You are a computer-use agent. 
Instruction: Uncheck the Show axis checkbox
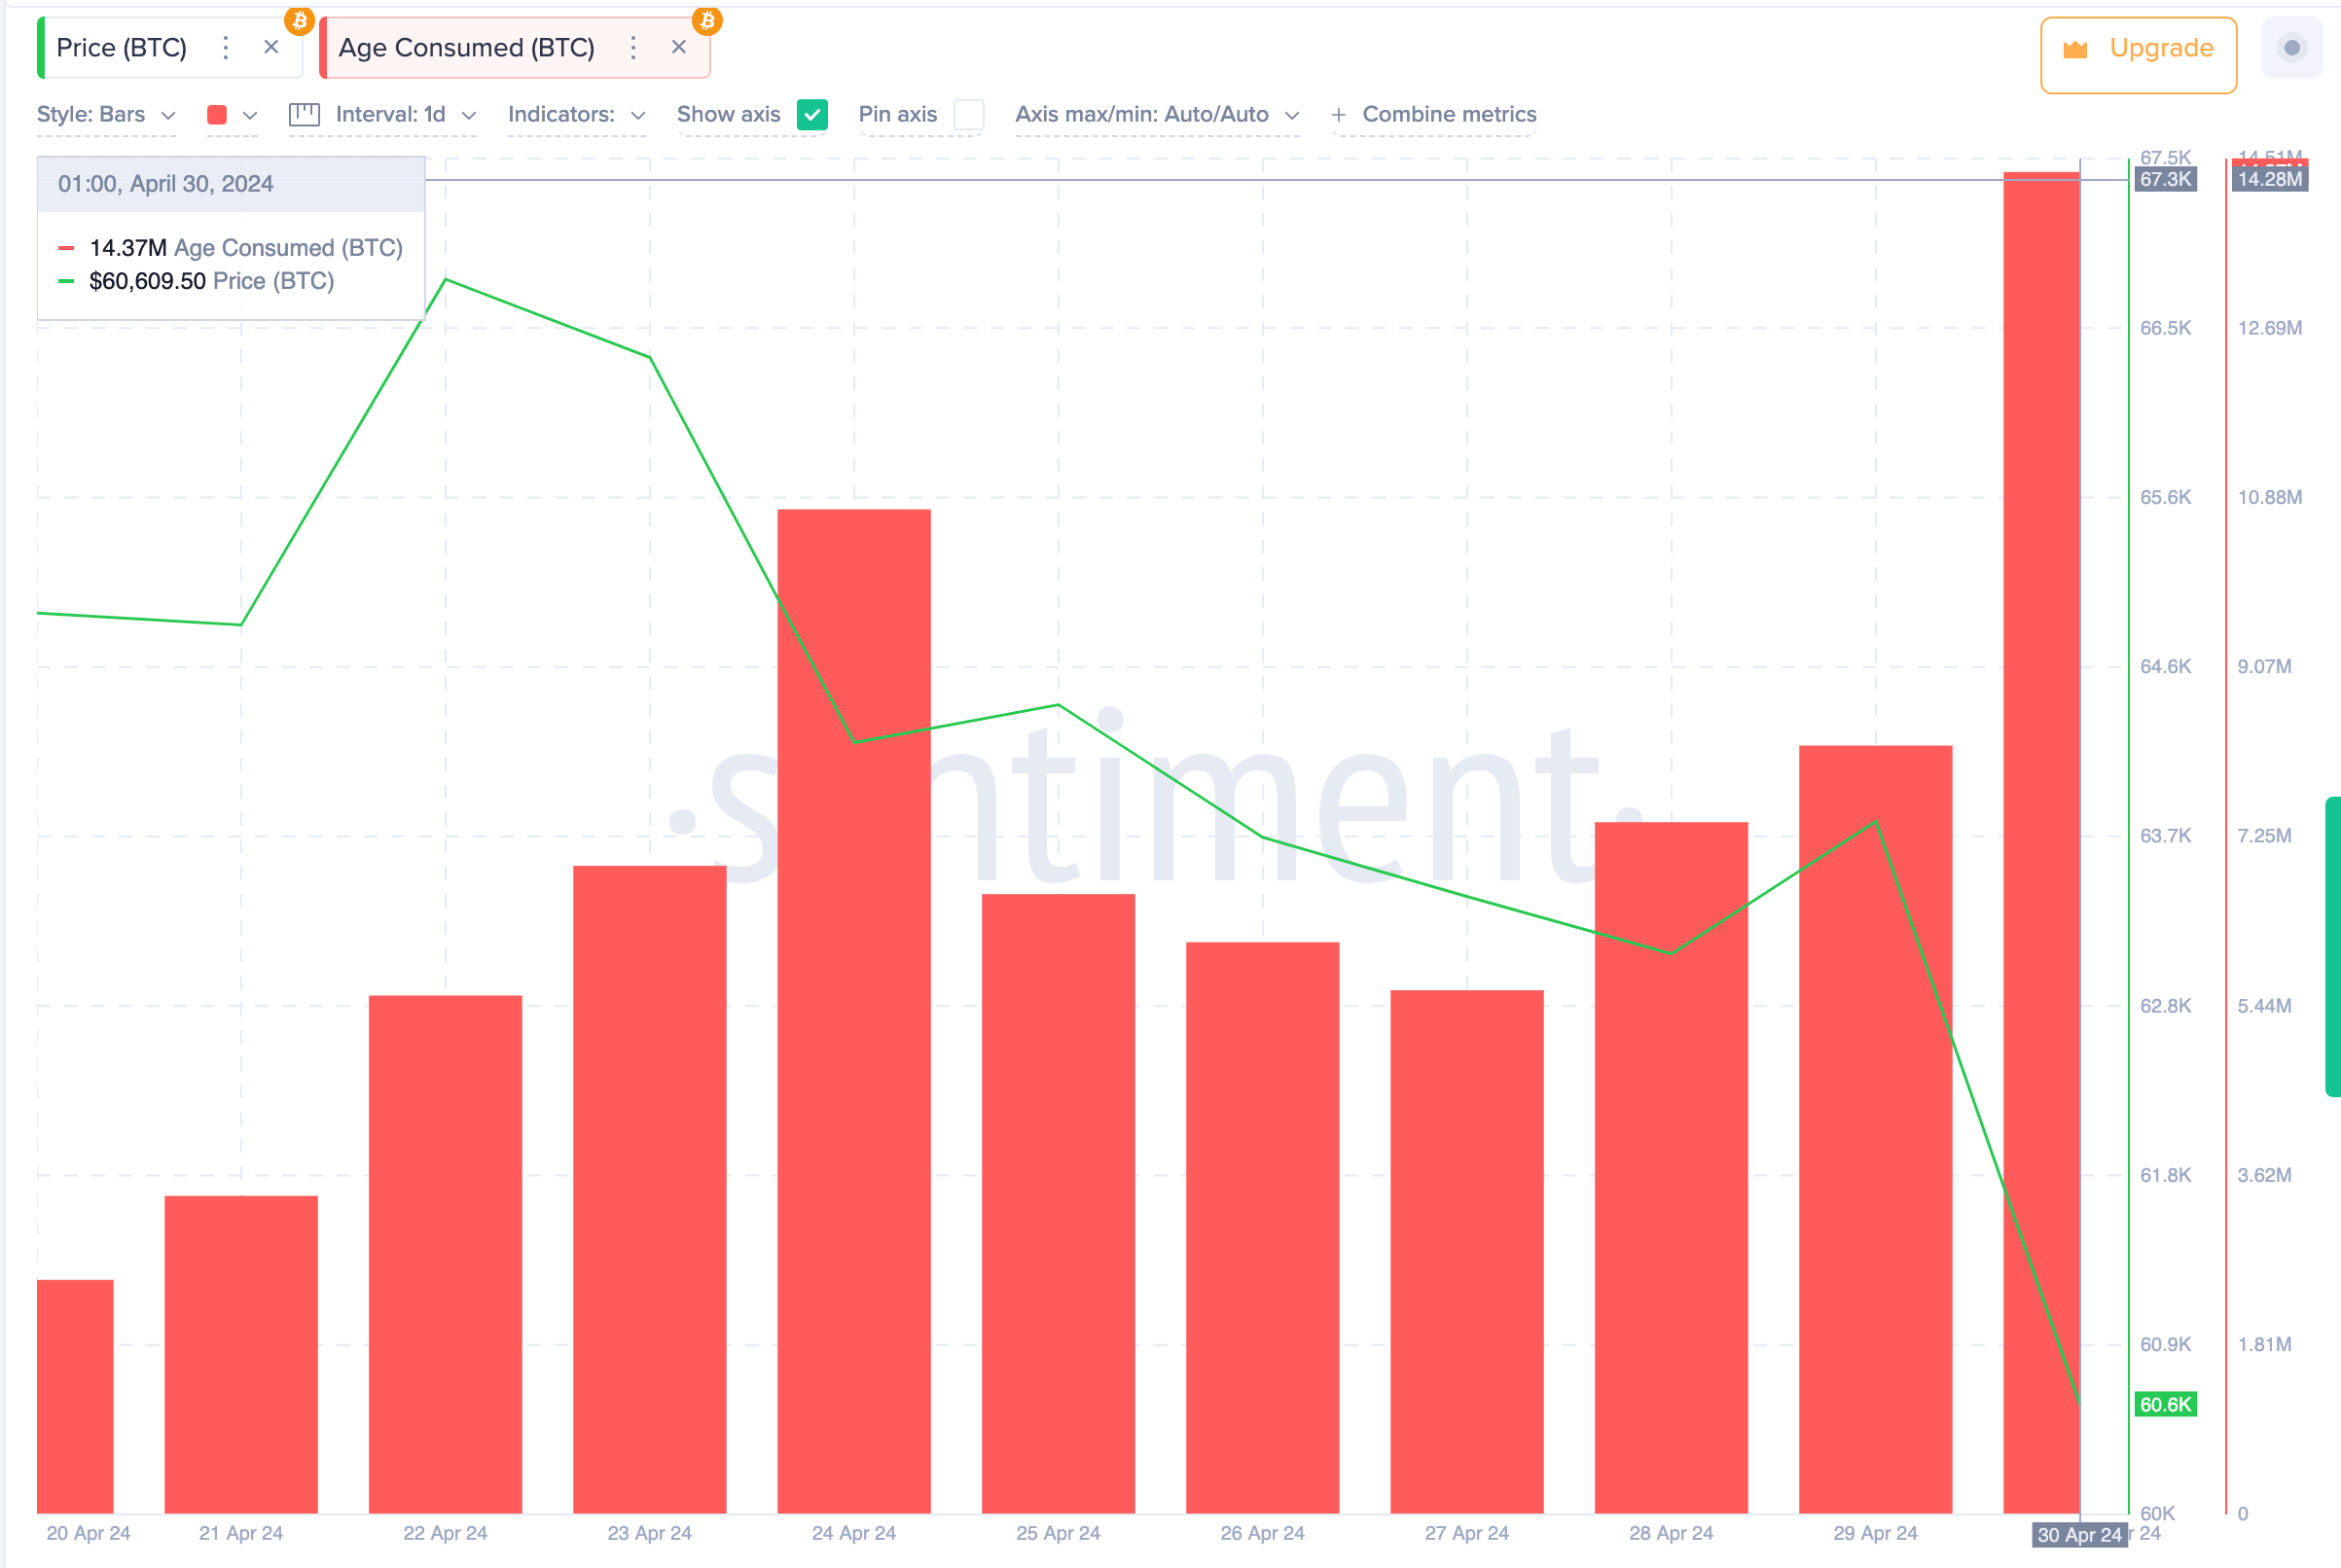pos(812,115)
